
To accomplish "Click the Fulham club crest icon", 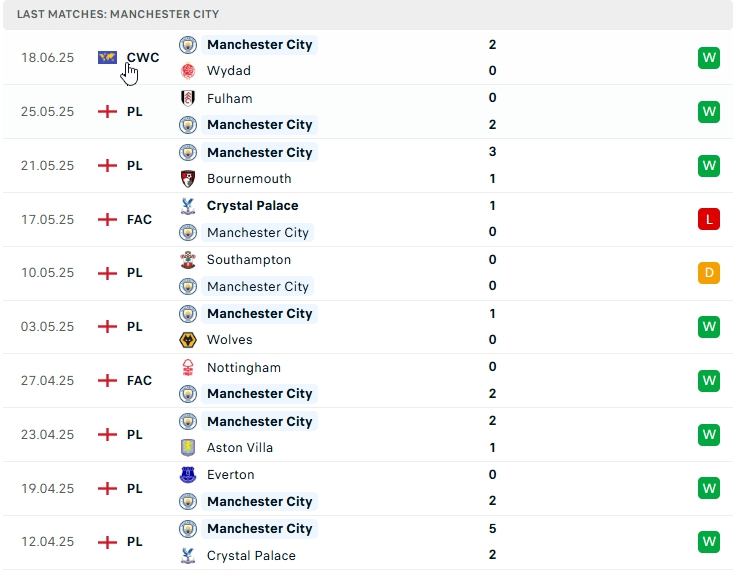I will pyautogui.click(x=188, y=98).
